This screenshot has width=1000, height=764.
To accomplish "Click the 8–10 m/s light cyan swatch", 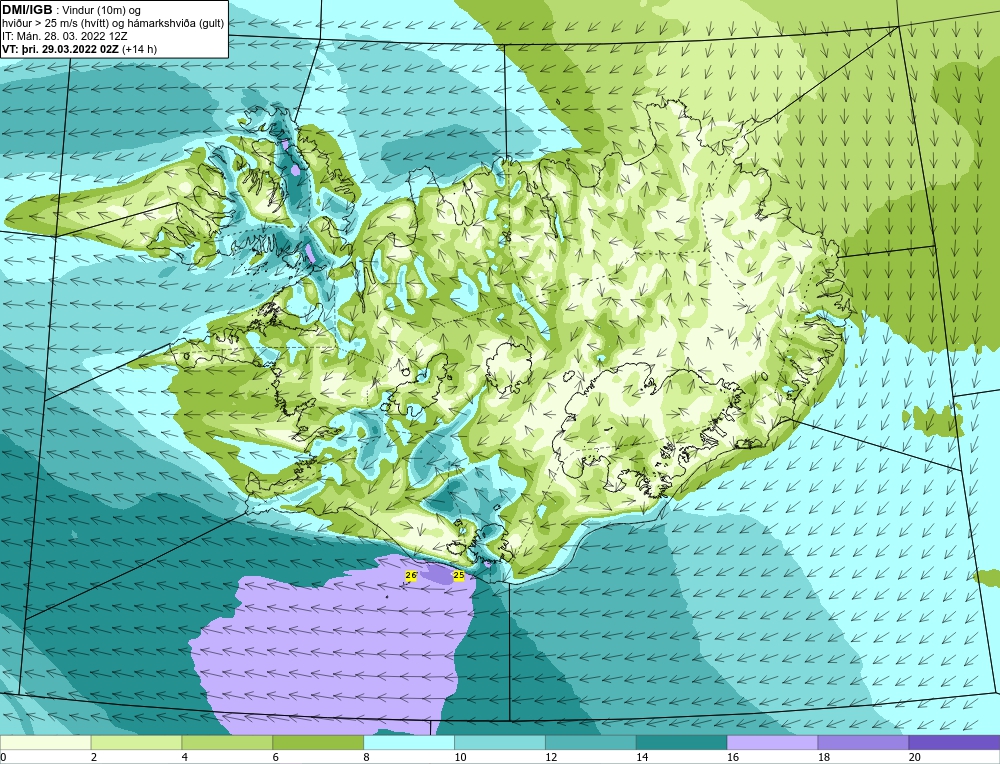I will [409, 742].
